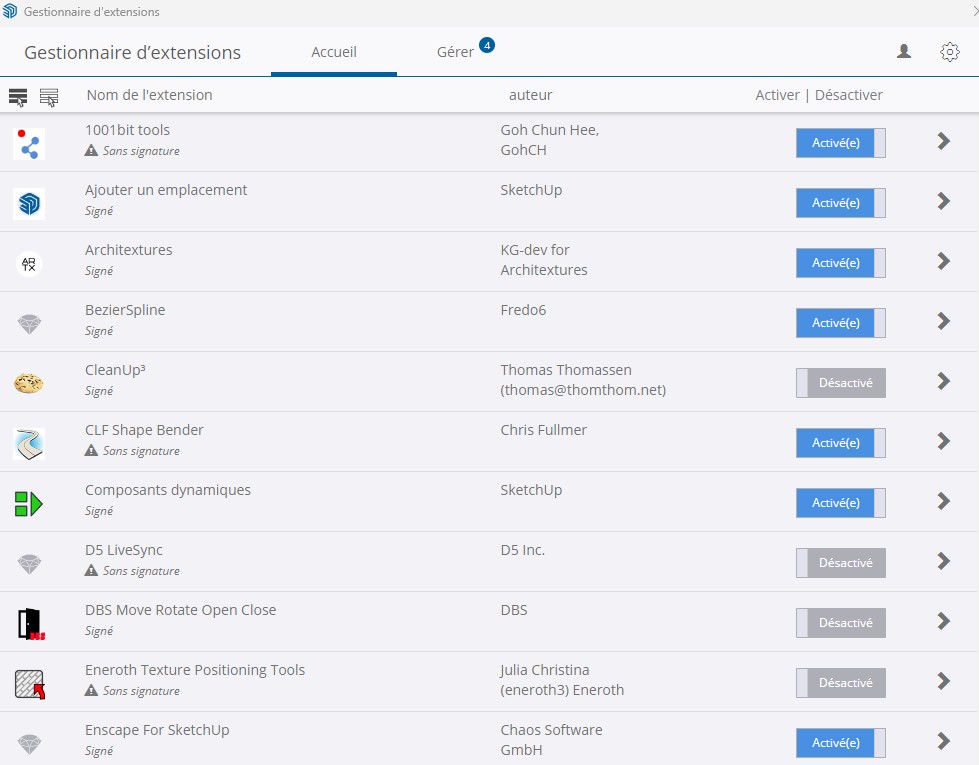Switch to the Gérer tab
979x765 pixels.
click(456, 52)
